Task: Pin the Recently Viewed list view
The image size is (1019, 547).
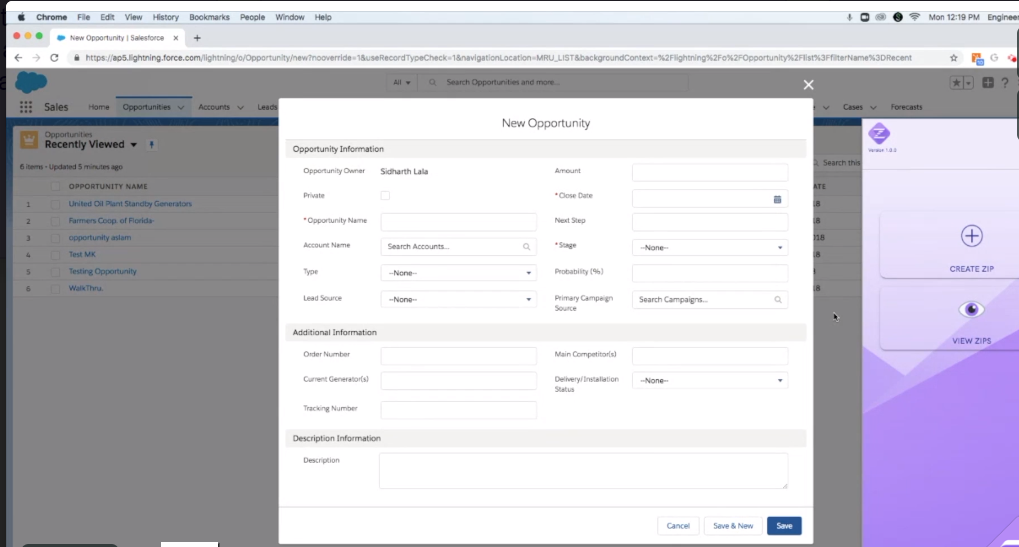Action: 151,145
